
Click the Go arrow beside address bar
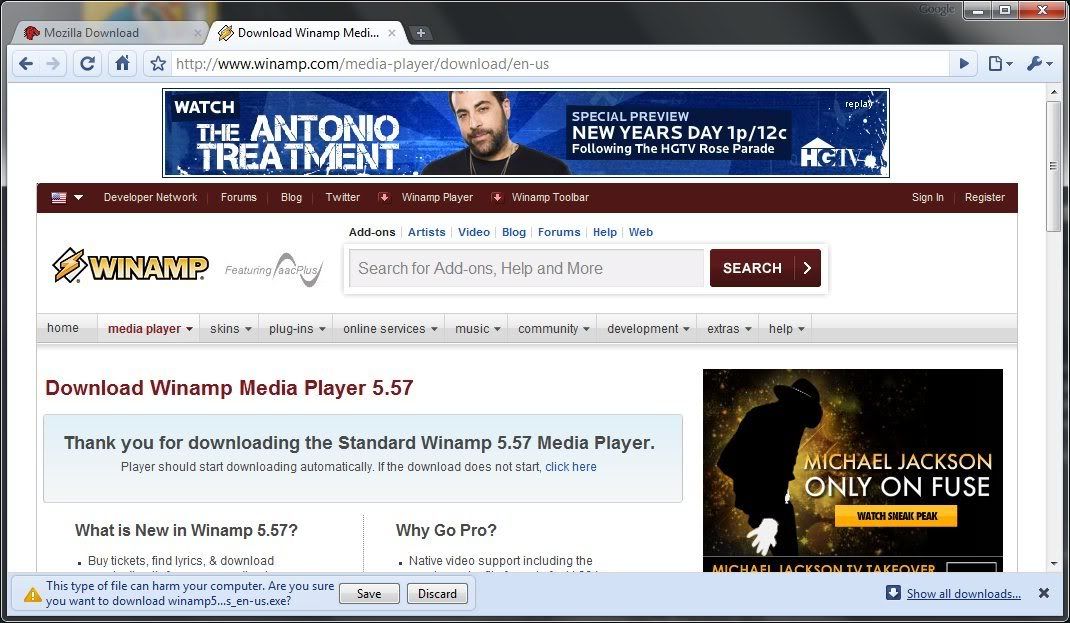pos(964,64)
